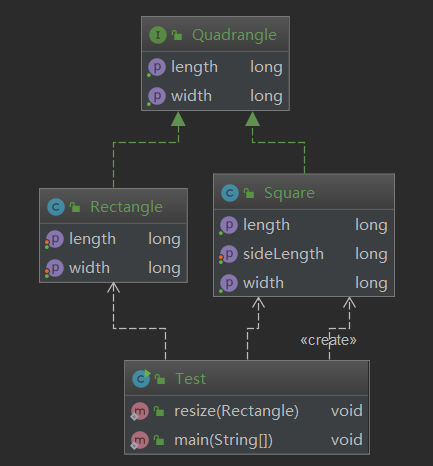Image resolution: width=433 pixels, height=466 pixels.
Task: Click the Test runnable class icon
Action: click(x=141, y=379)
